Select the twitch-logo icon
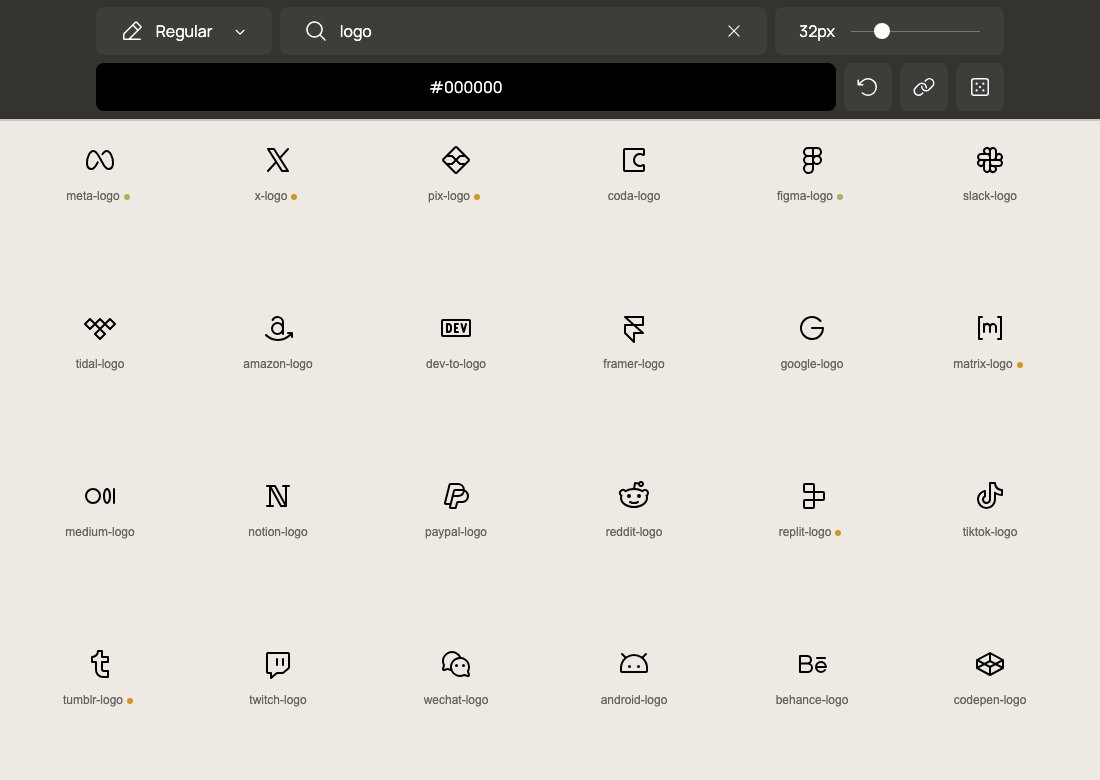The width and height of the screenshot is (1100, 780). tap(278, 664)
